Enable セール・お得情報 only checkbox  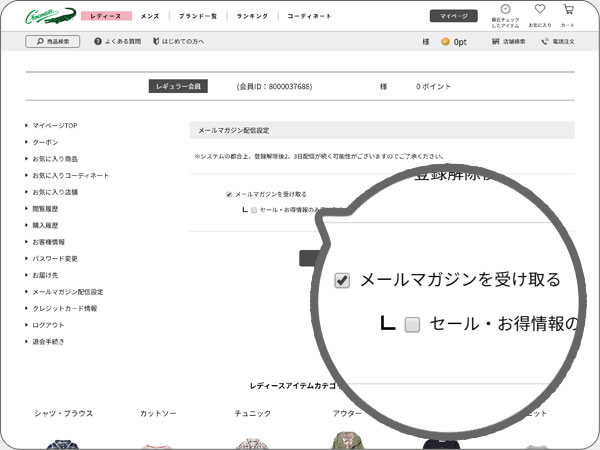254,210
